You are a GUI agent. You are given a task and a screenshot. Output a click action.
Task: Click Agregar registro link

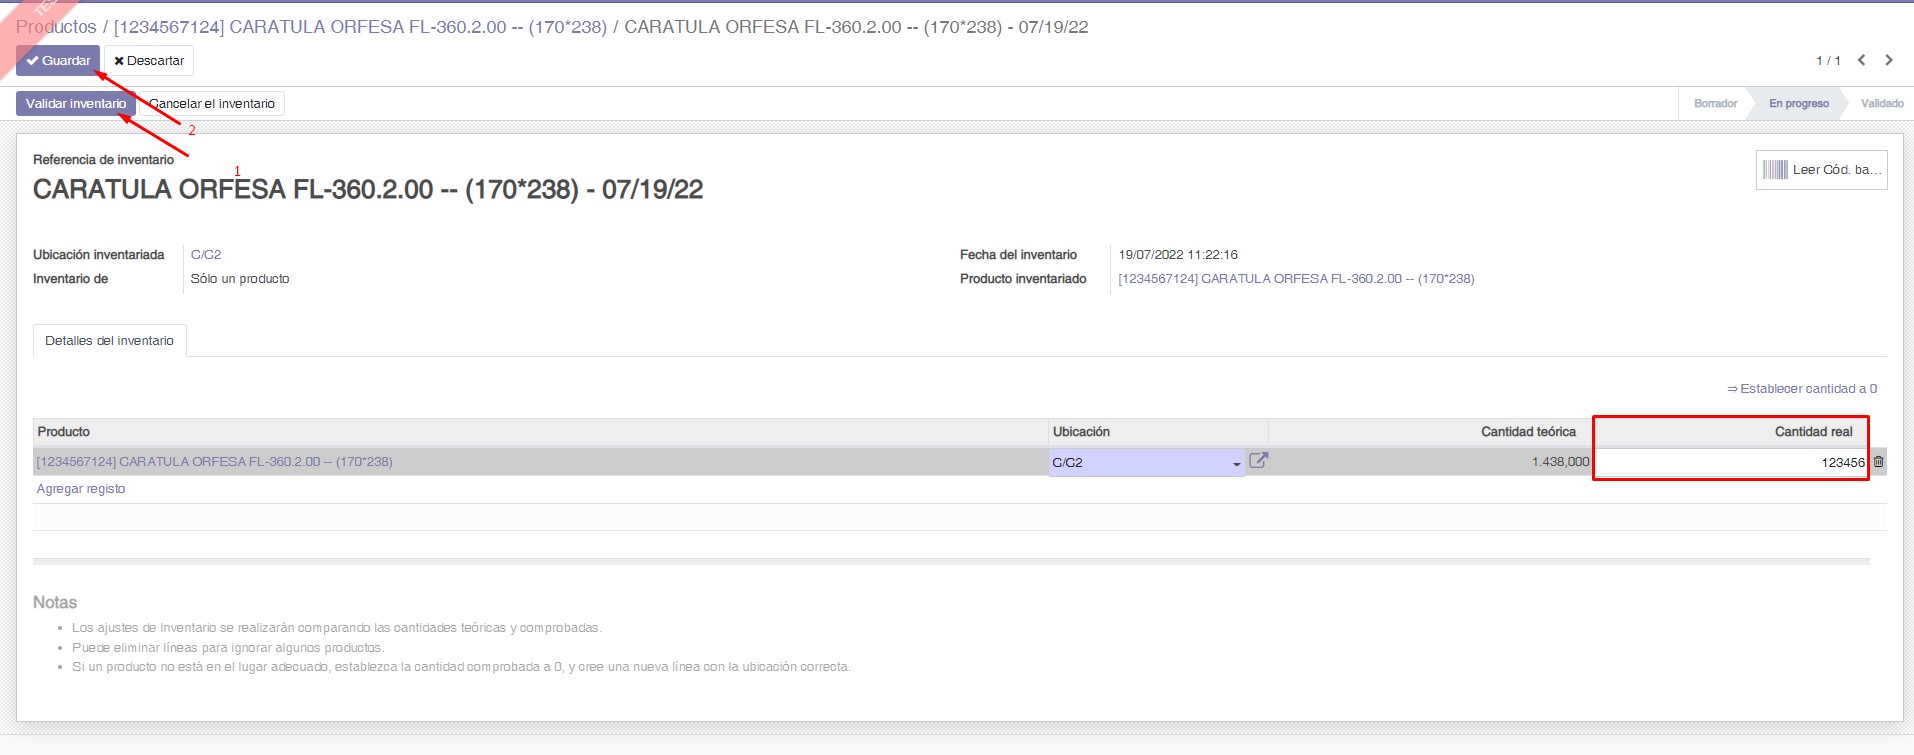pos(81,489)
